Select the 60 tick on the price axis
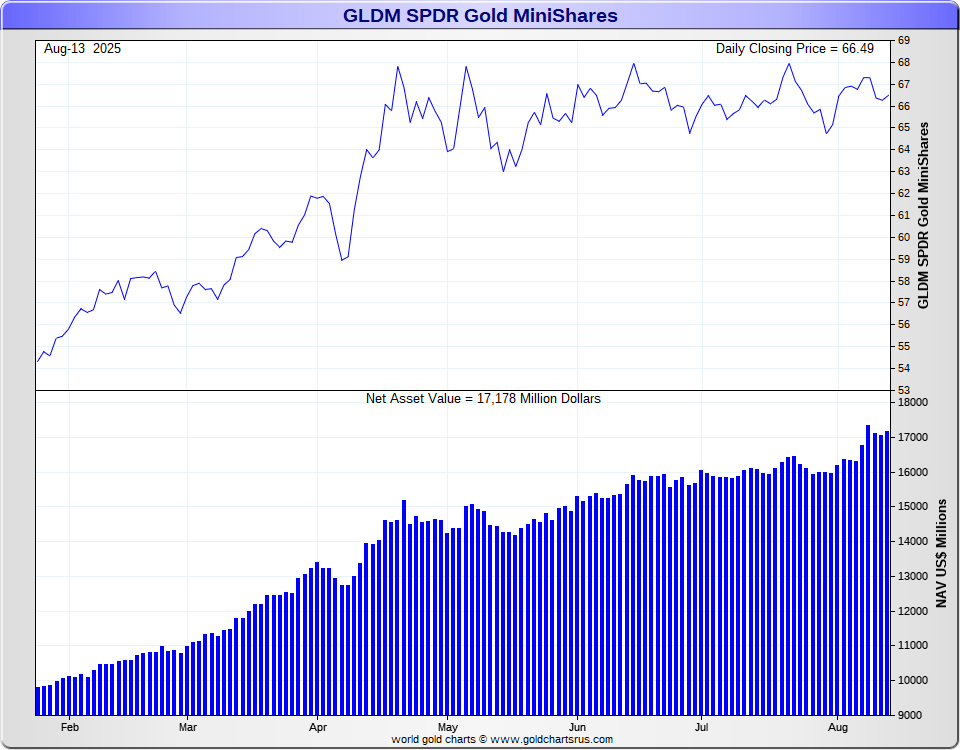Image resolution: width=960 pixels, height=750 pixels. 904,237
